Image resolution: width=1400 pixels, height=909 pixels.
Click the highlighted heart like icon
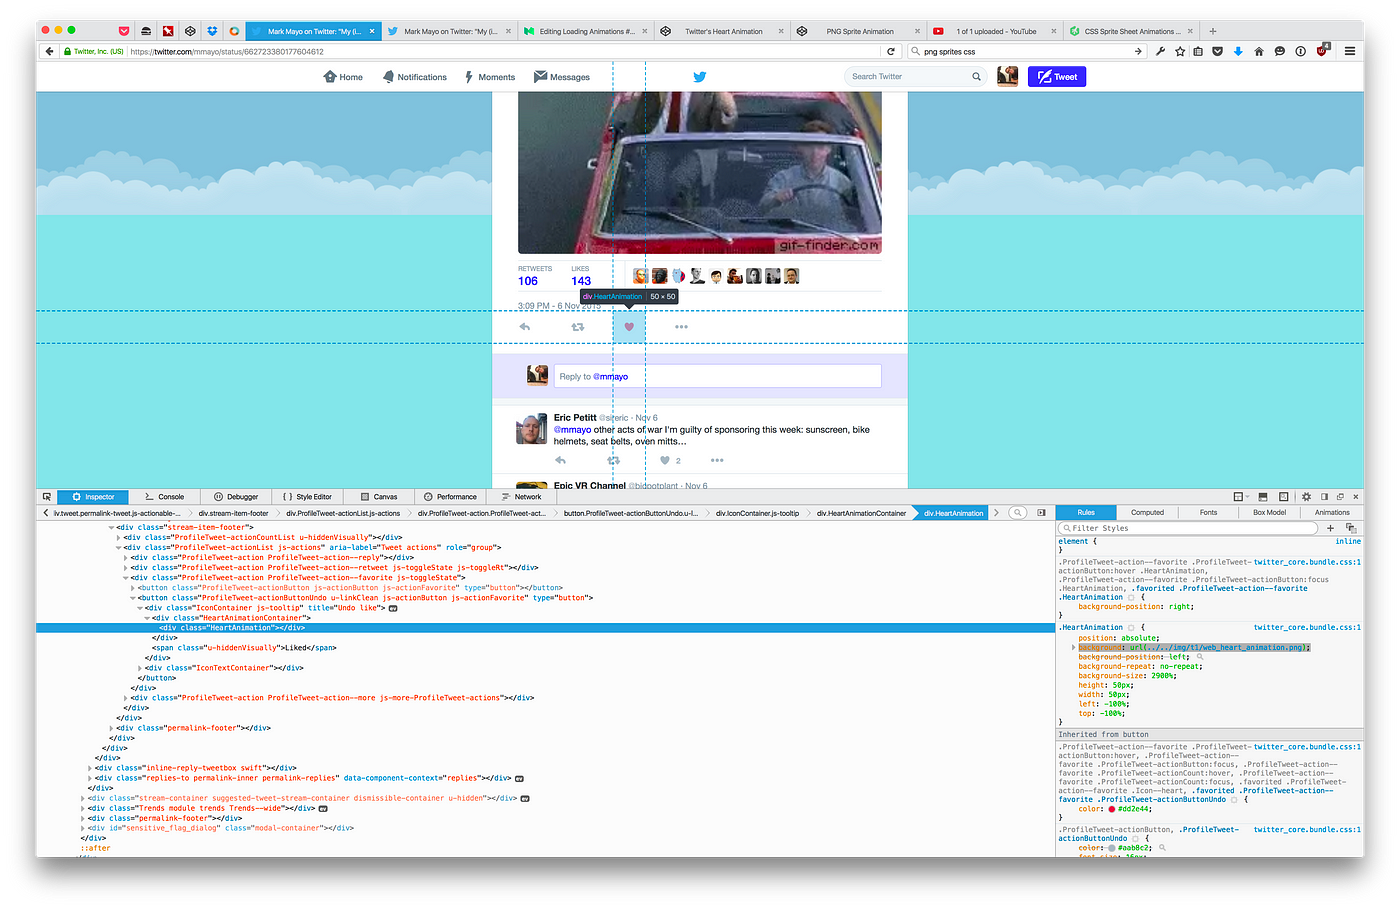[629, 327]
